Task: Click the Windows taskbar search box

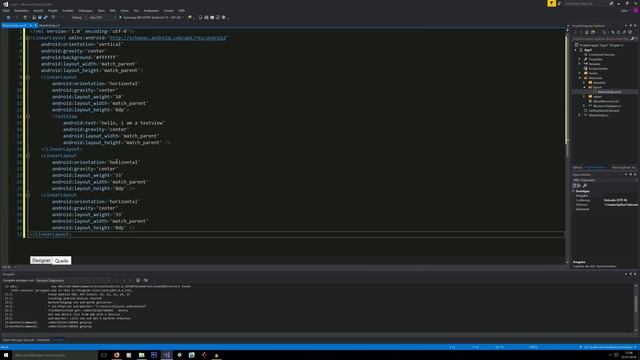Action: point(55,355)
